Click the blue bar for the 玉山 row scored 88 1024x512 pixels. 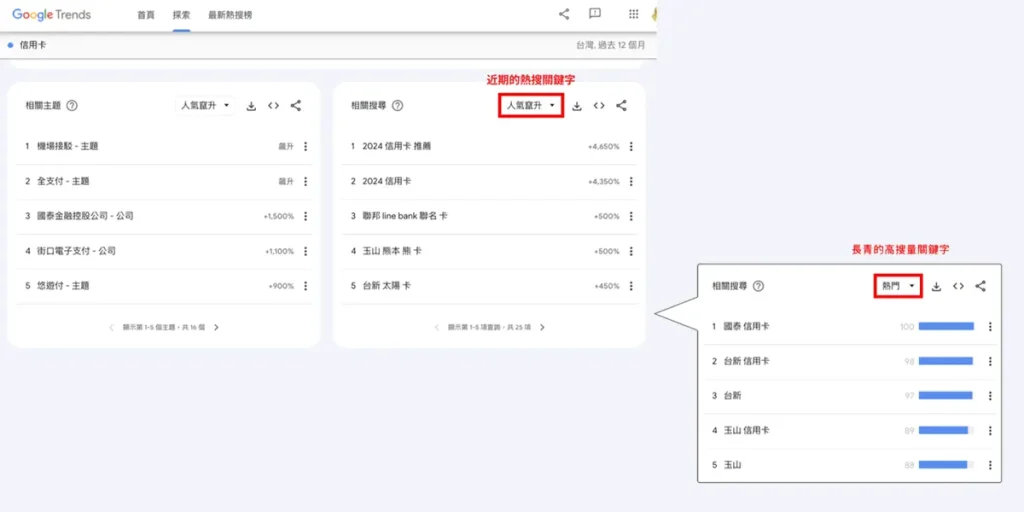(943, 465)
